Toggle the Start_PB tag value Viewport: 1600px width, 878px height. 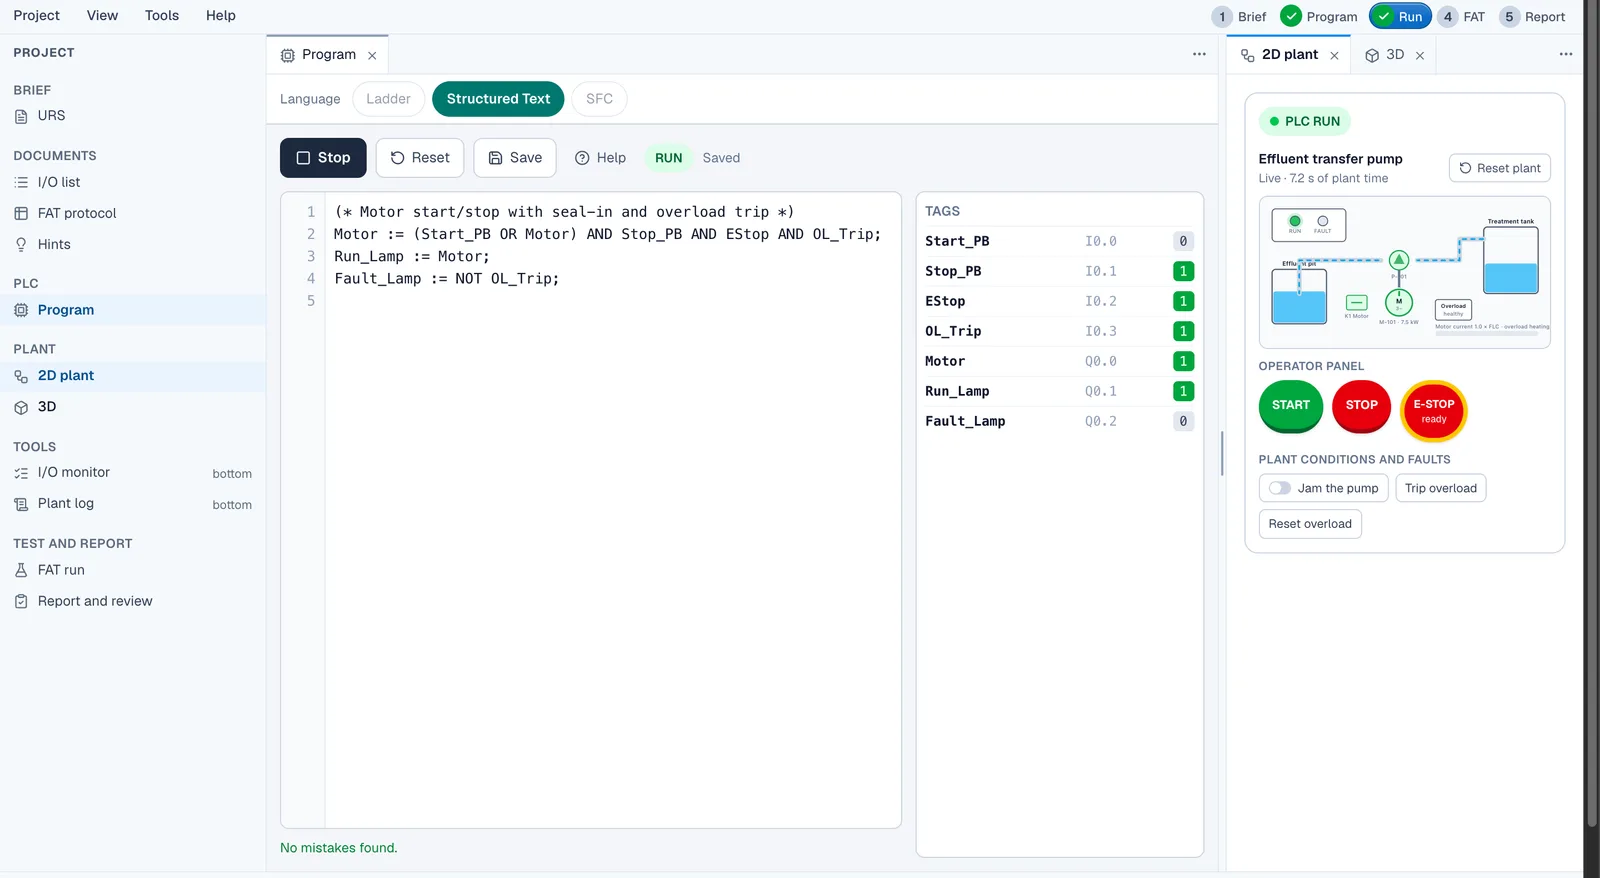tap(1183, 241)
